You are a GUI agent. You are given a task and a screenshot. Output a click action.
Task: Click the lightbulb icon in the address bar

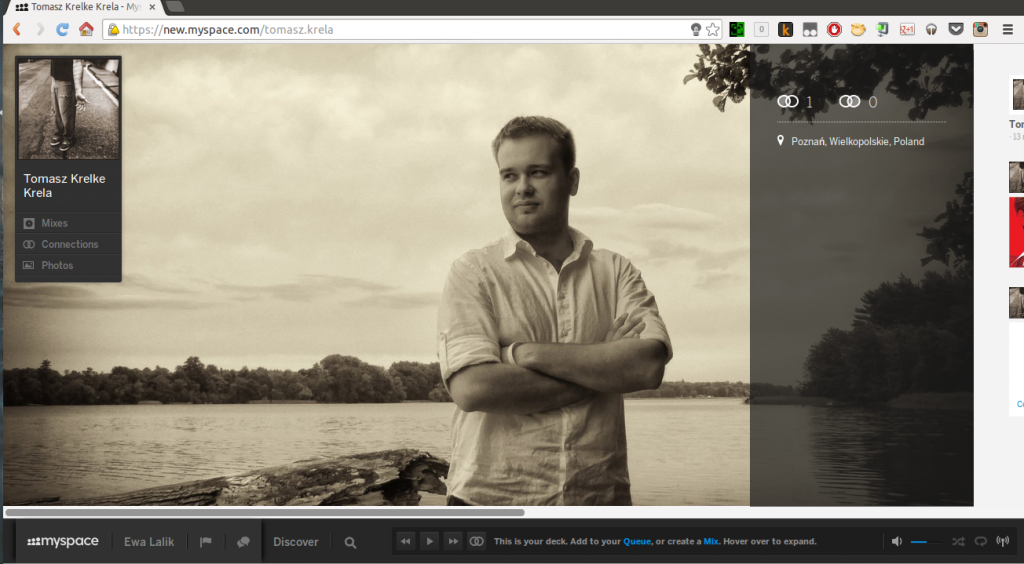696,29
